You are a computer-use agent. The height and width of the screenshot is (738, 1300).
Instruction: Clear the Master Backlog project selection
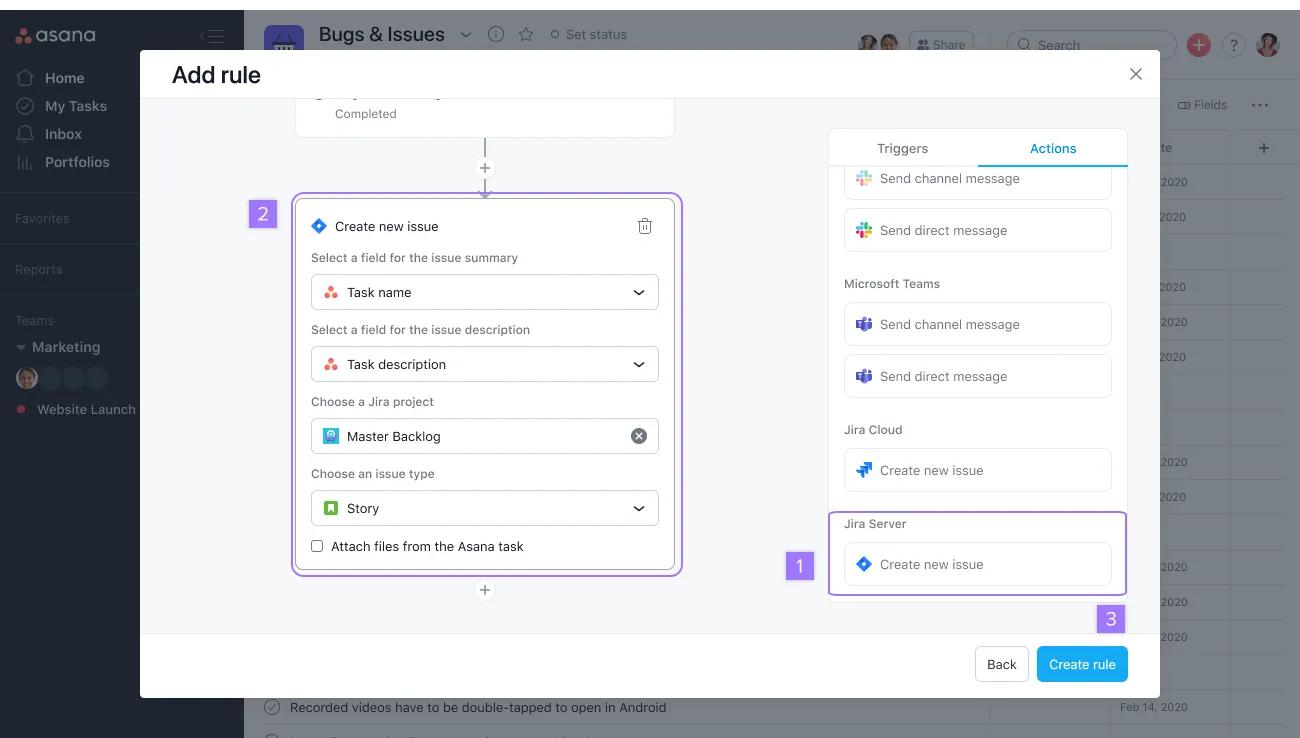[639, 435]
